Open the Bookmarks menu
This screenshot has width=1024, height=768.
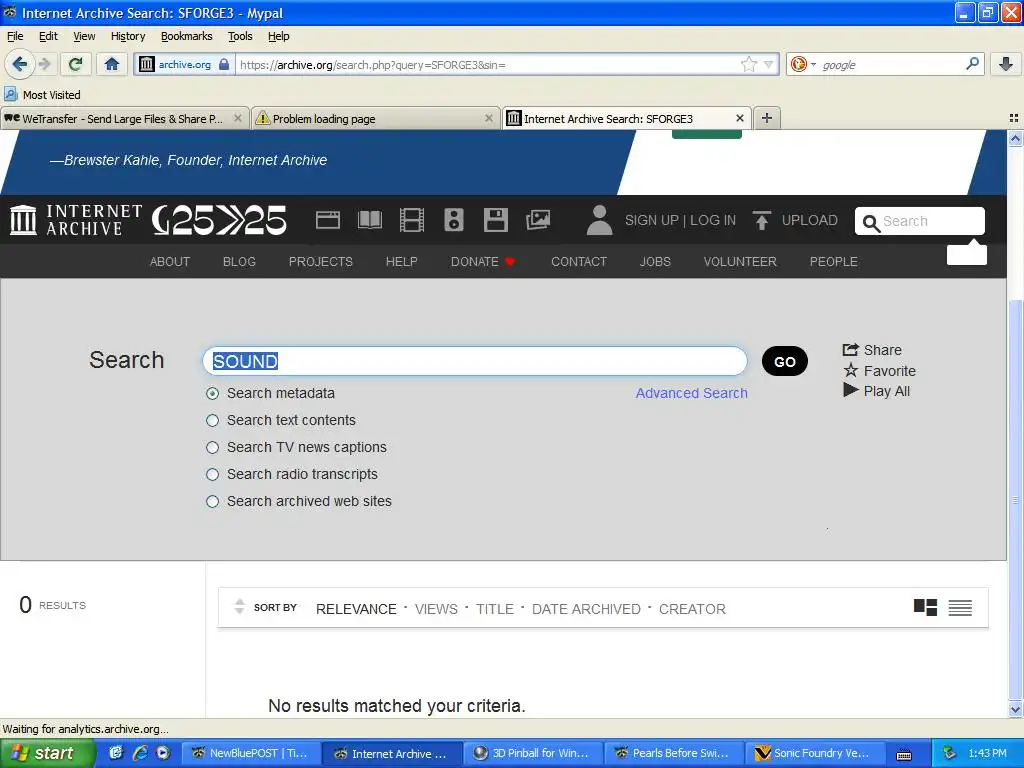187,36
